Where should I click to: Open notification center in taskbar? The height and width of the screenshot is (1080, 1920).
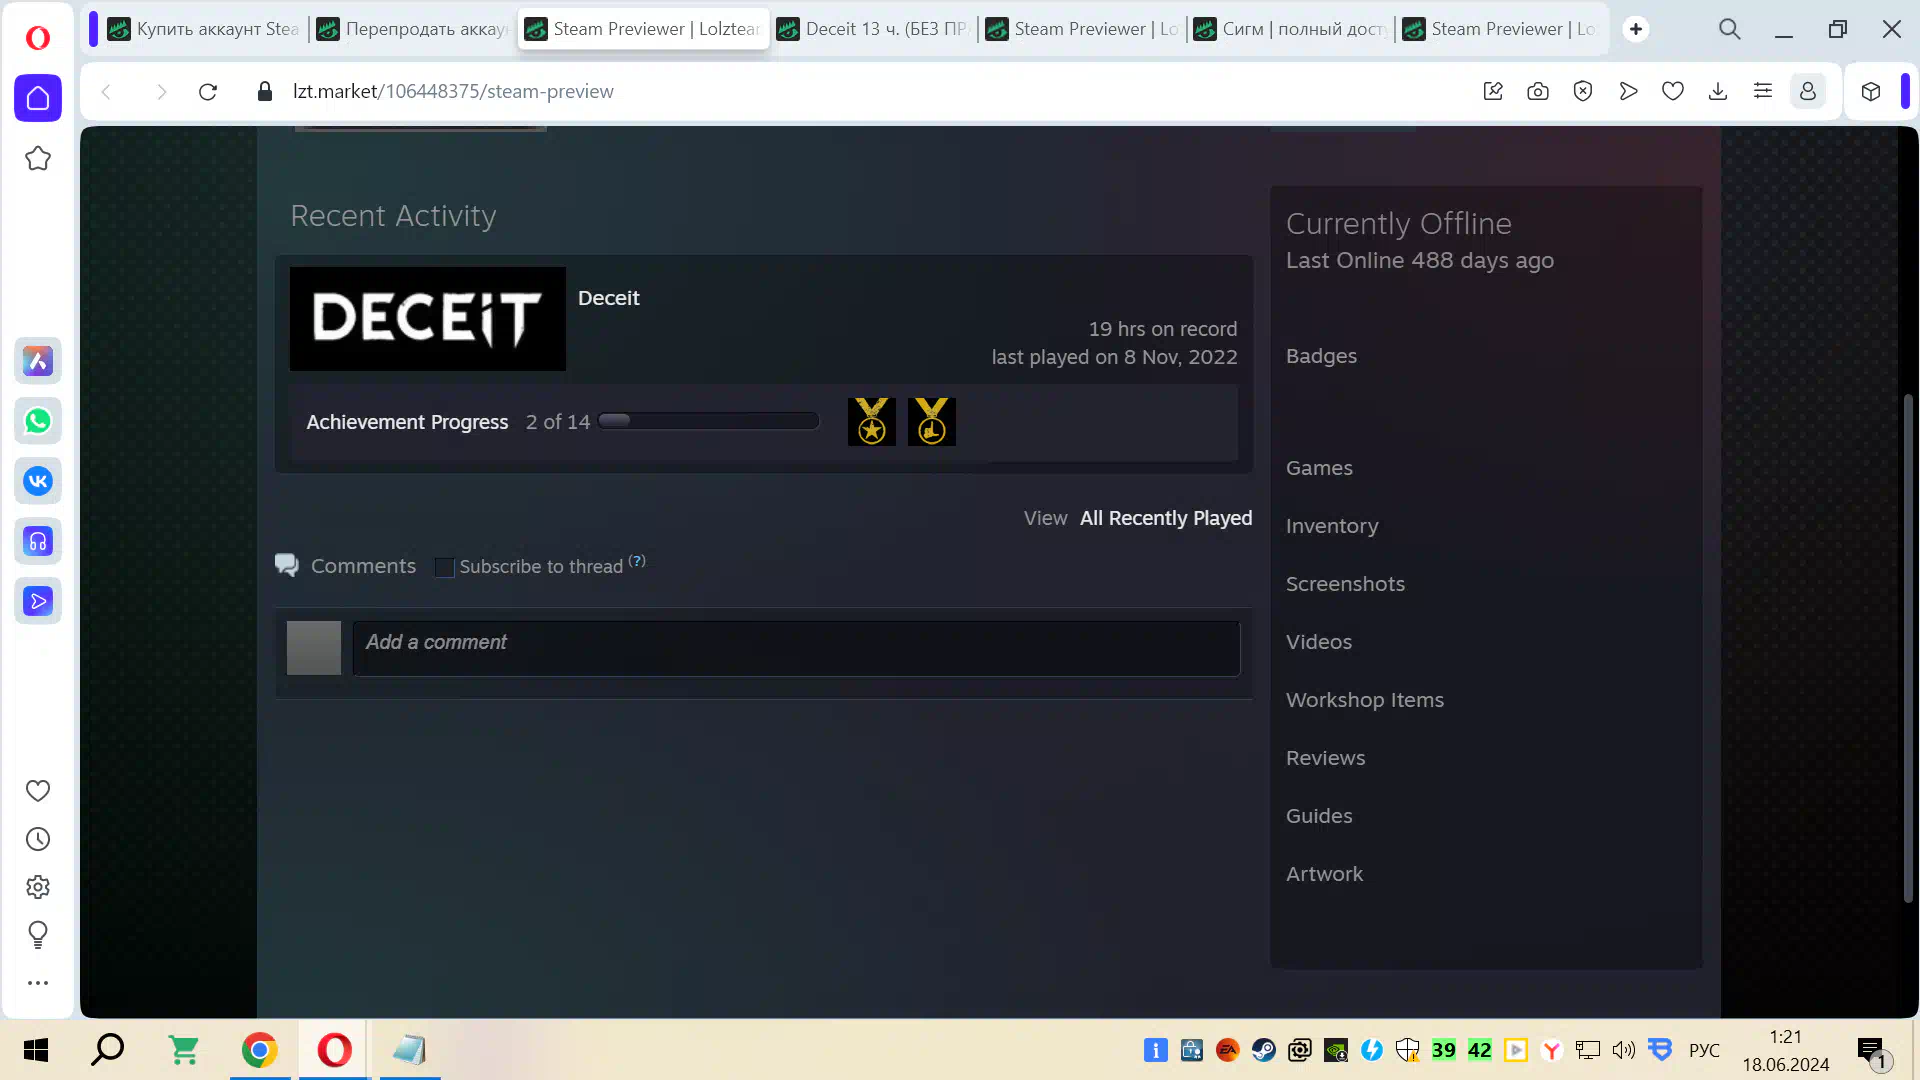[1872, 1051]
